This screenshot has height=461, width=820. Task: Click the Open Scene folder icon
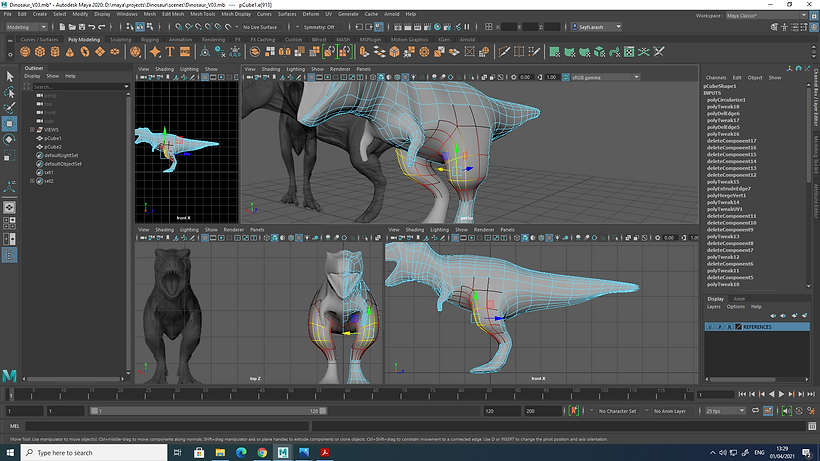(x=72, y=27)
